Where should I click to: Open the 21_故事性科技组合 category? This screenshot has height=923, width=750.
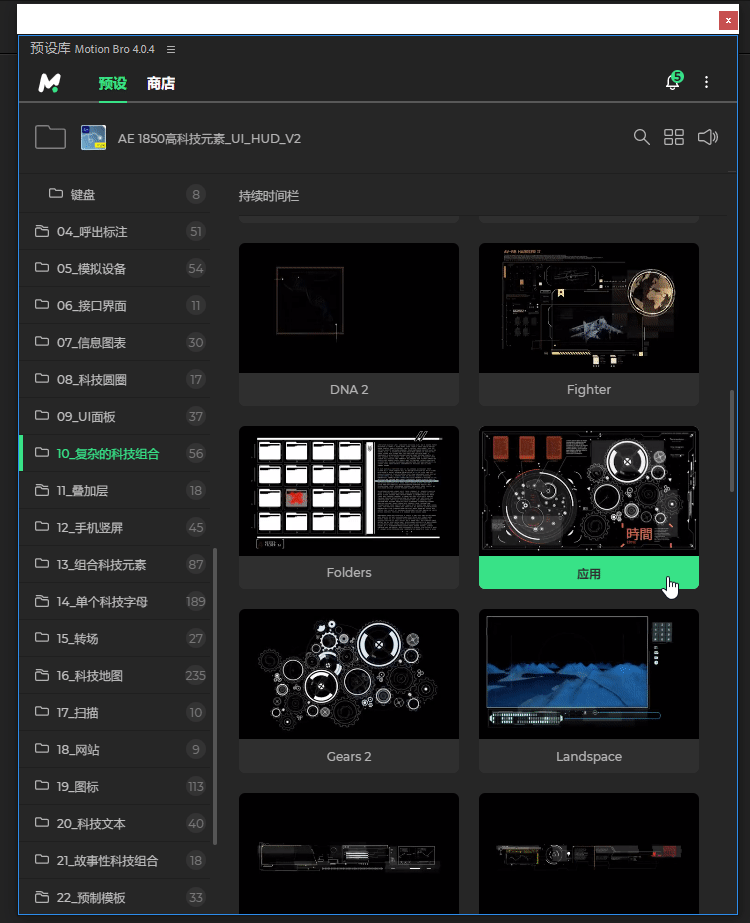point(115,861)
